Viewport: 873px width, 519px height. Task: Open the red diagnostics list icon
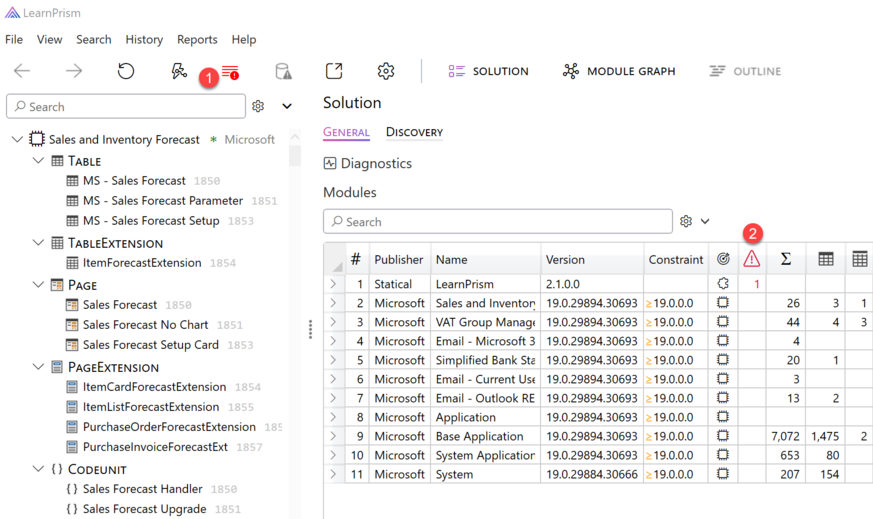(230, 72)
